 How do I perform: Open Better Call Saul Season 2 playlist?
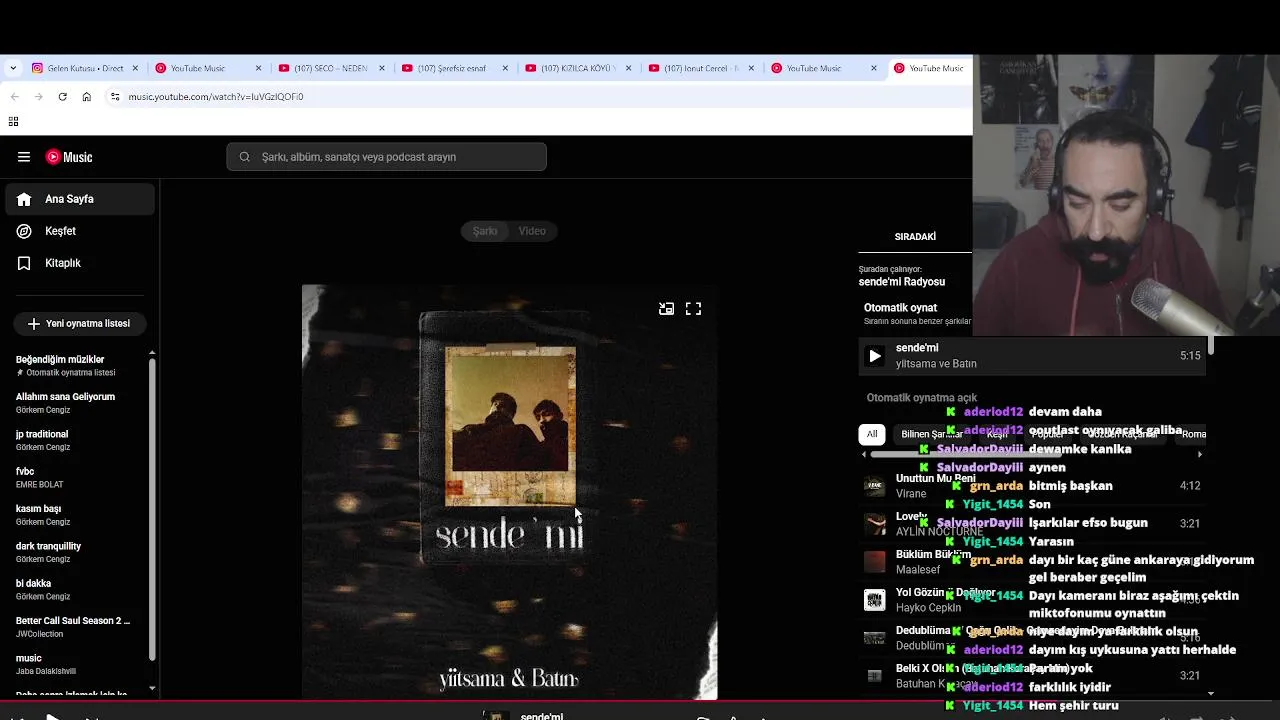click(75, 627)
